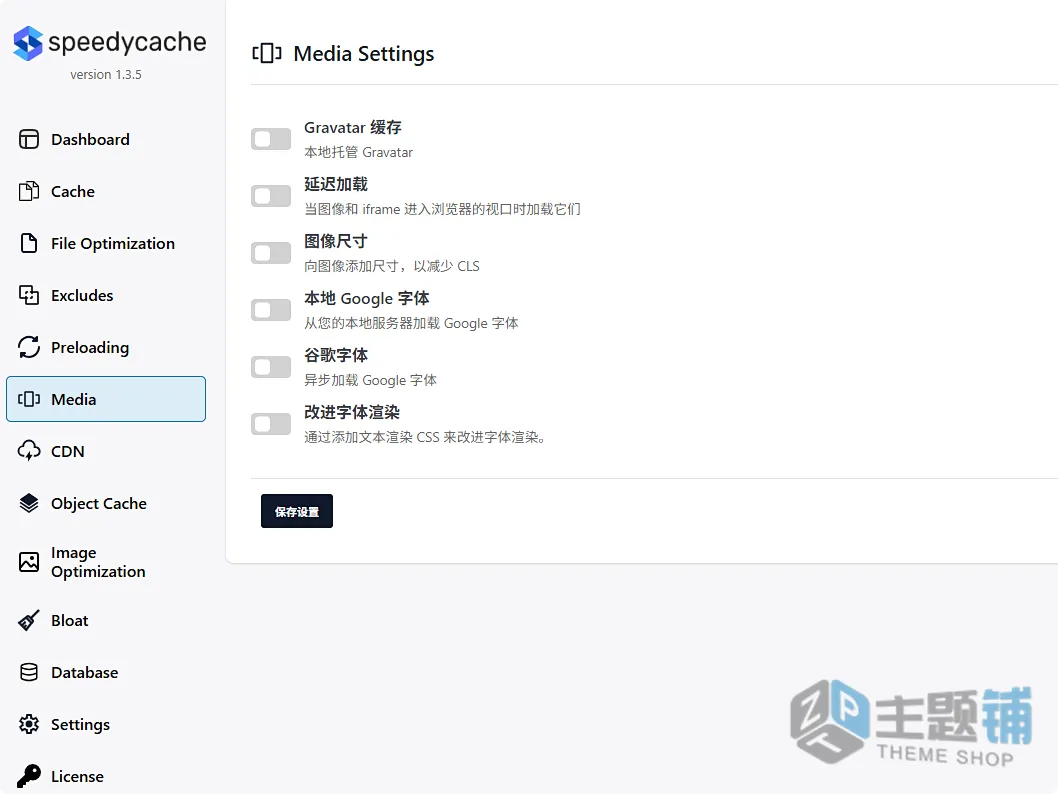Click the File Optimization document icon
This screenshot has width=1058, height=794.
pyautogui.click(x=29, y=243)
